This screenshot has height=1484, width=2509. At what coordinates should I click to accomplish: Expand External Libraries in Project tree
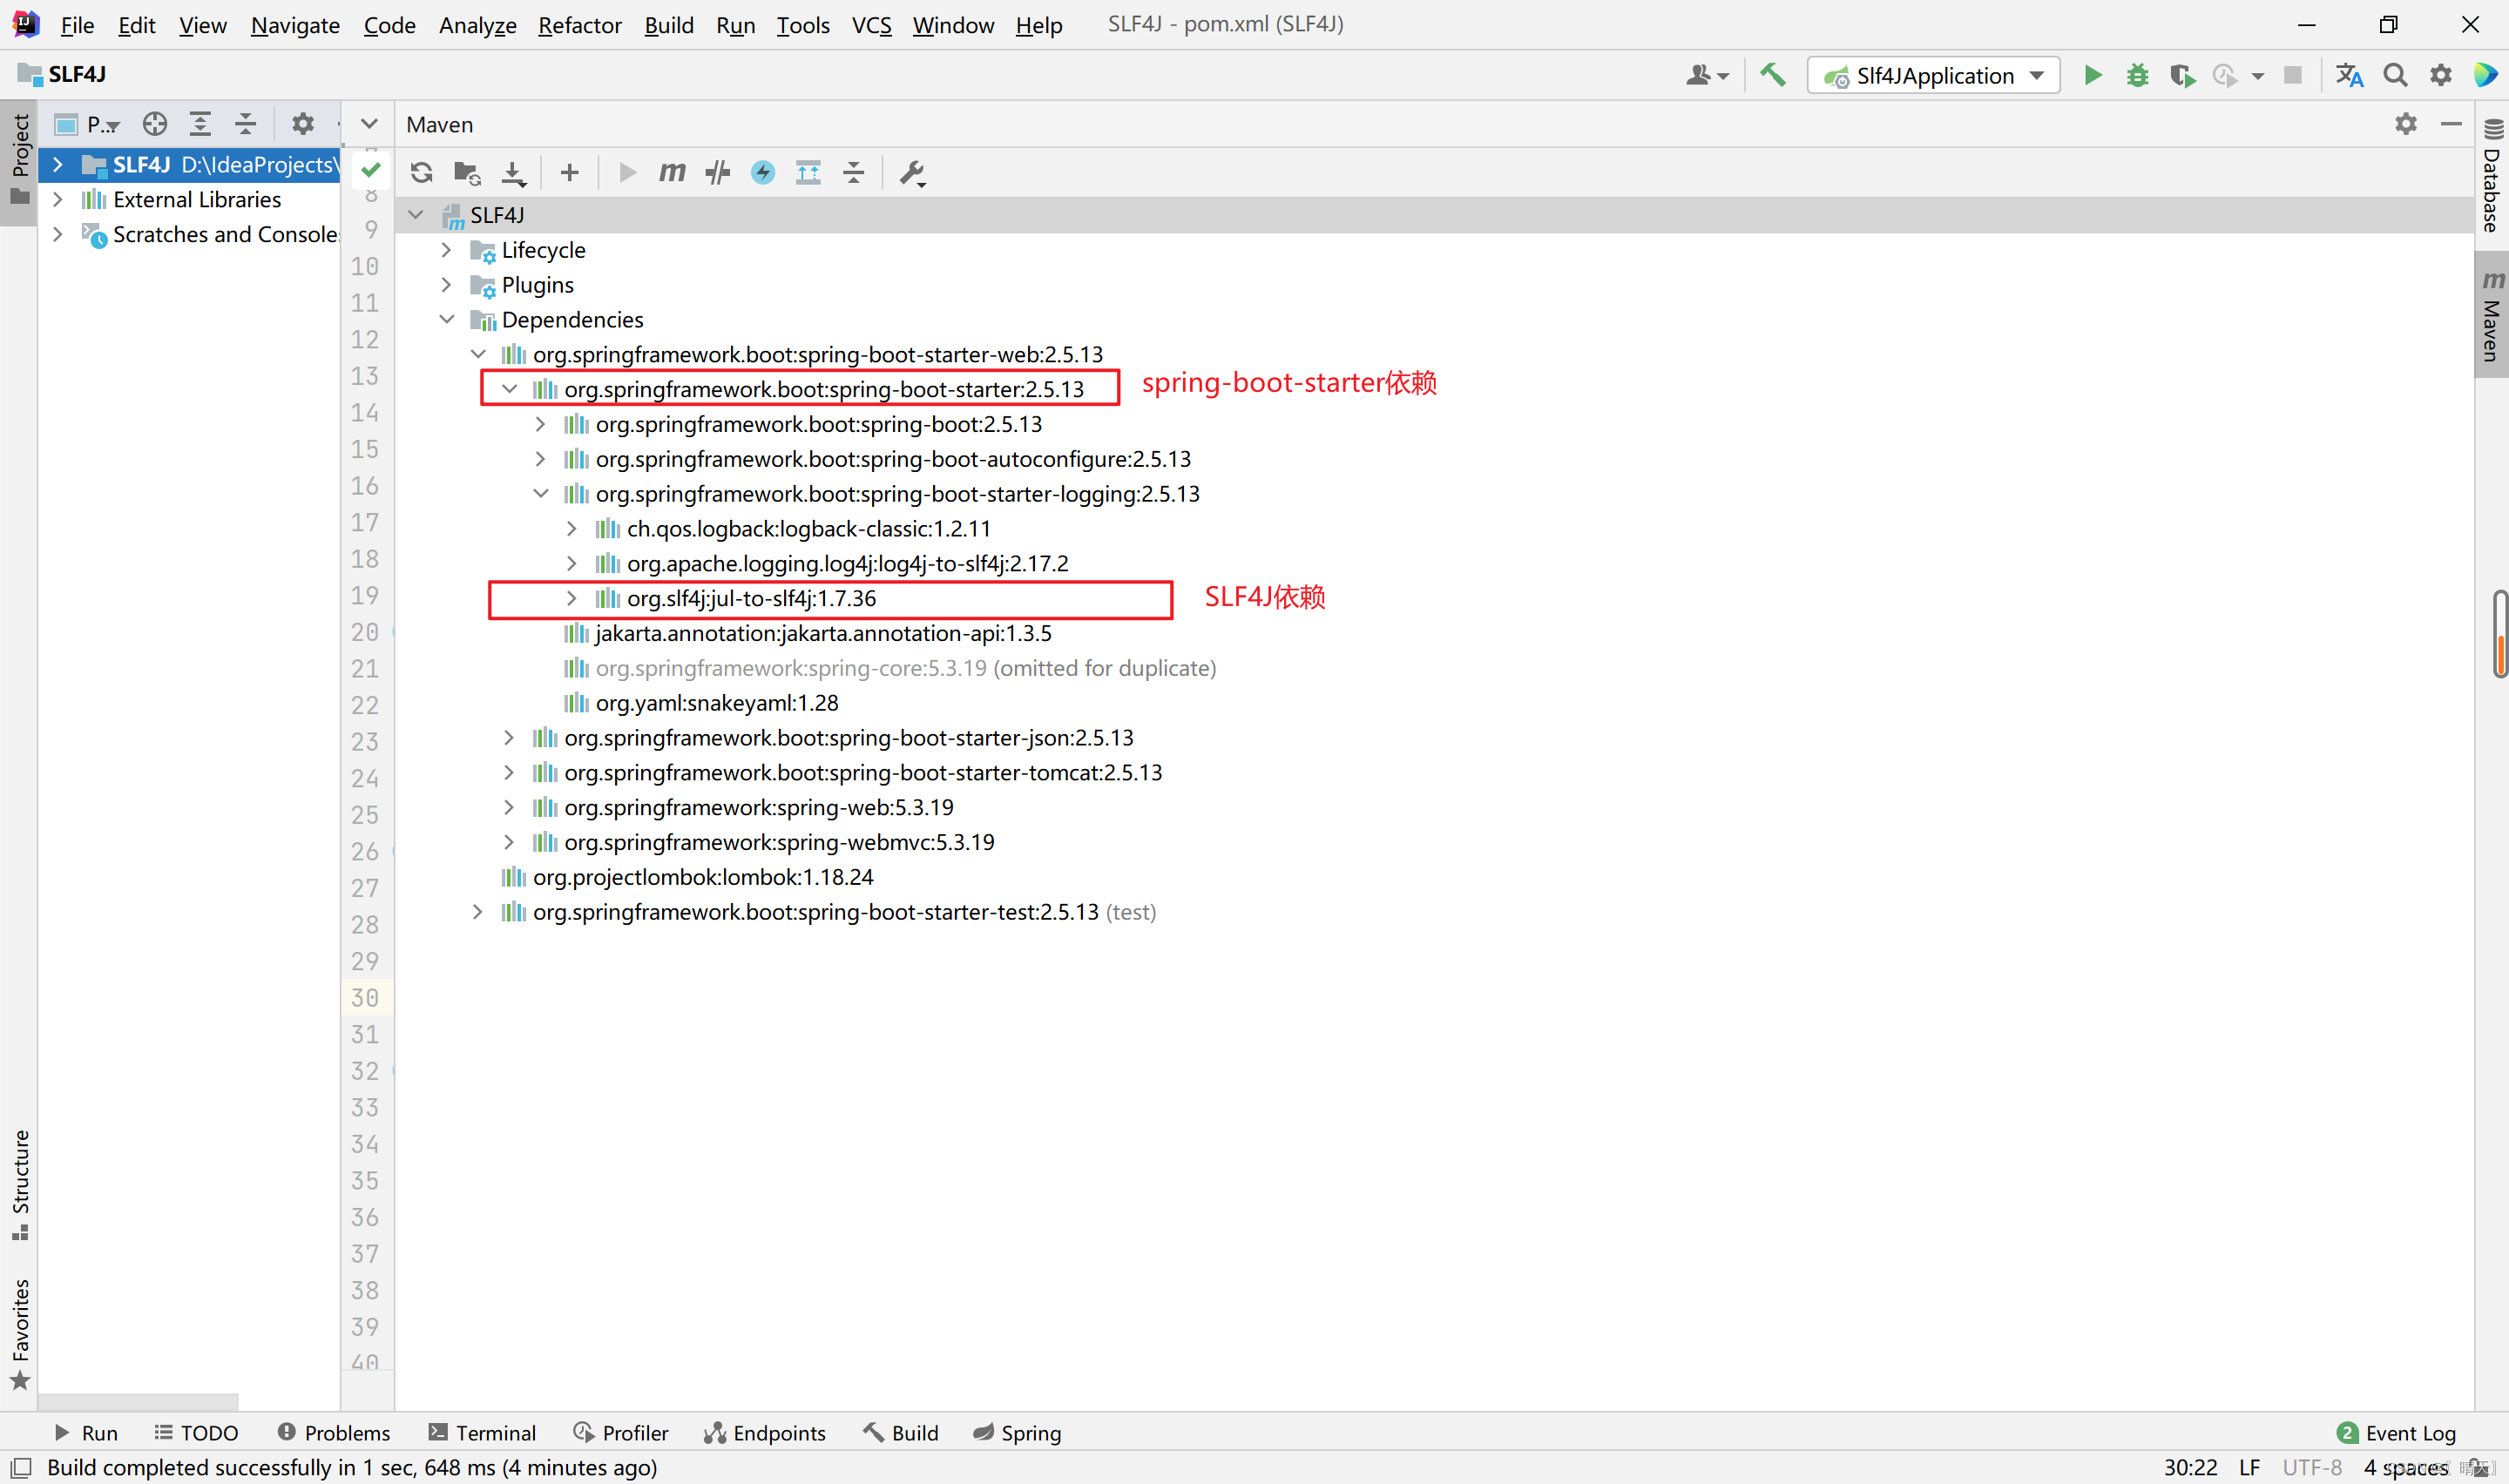[58, 200]
